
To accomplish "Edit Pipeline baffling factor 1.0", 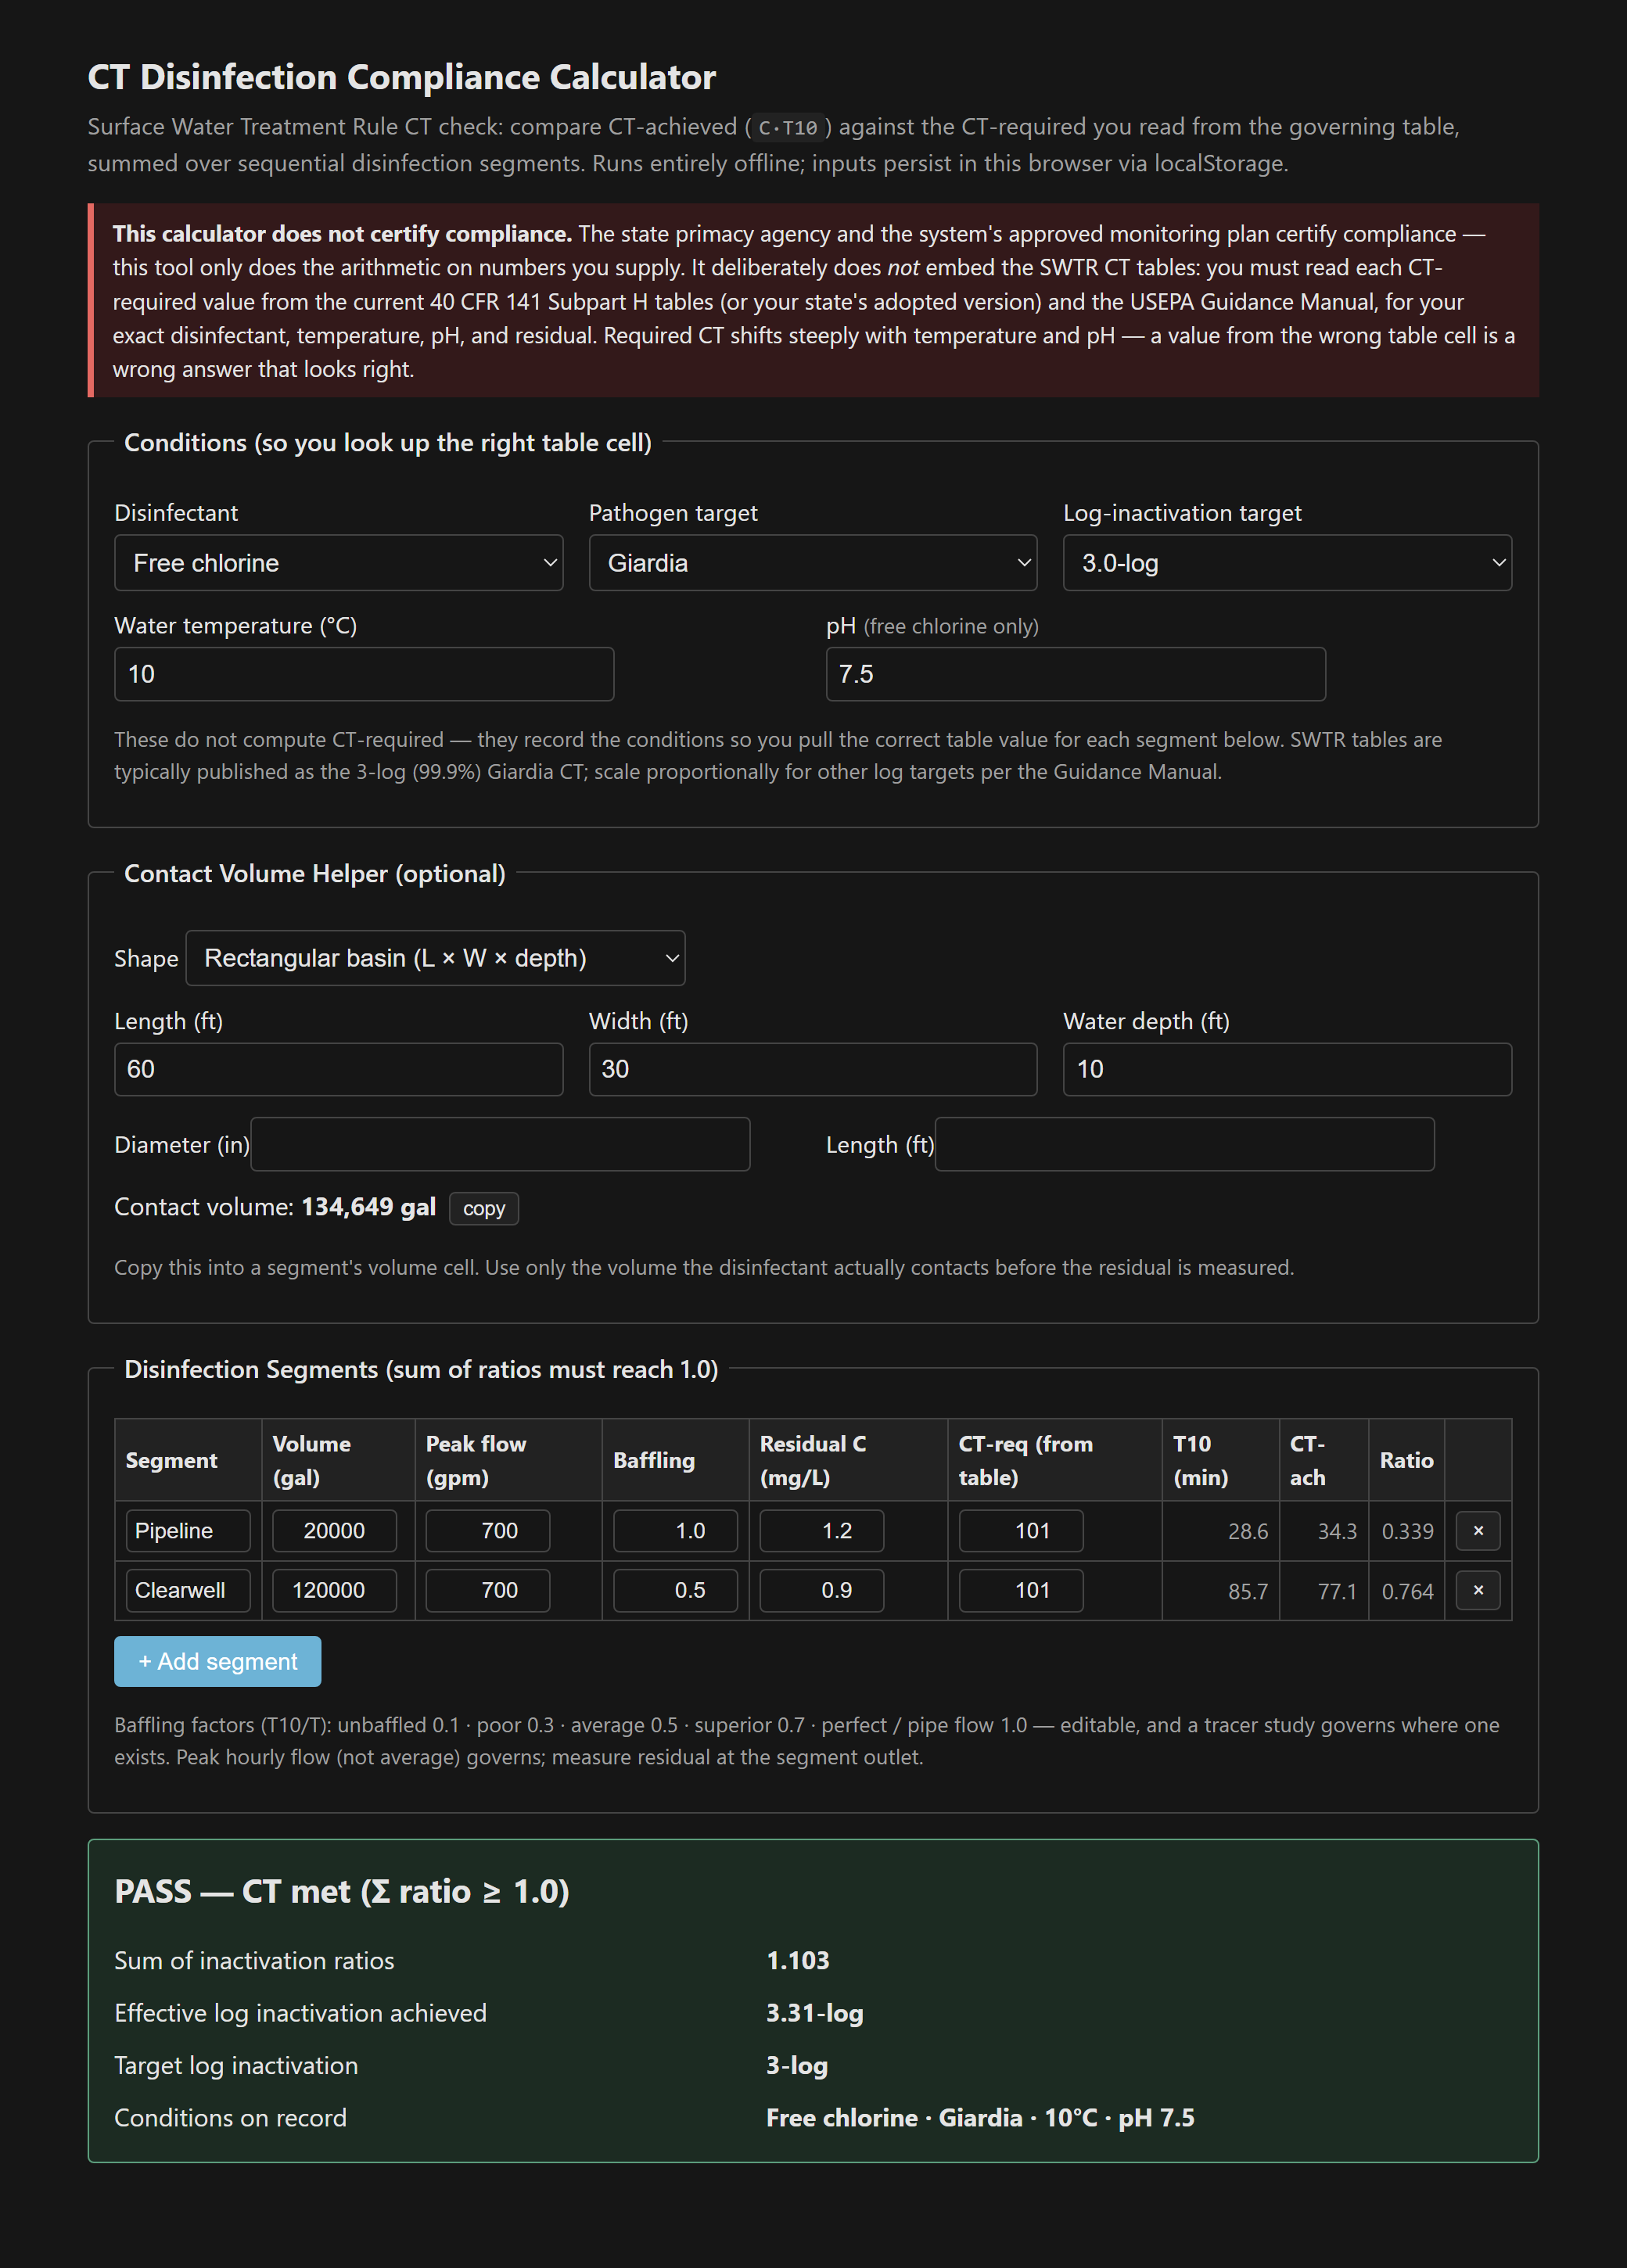I will 675,1531.
